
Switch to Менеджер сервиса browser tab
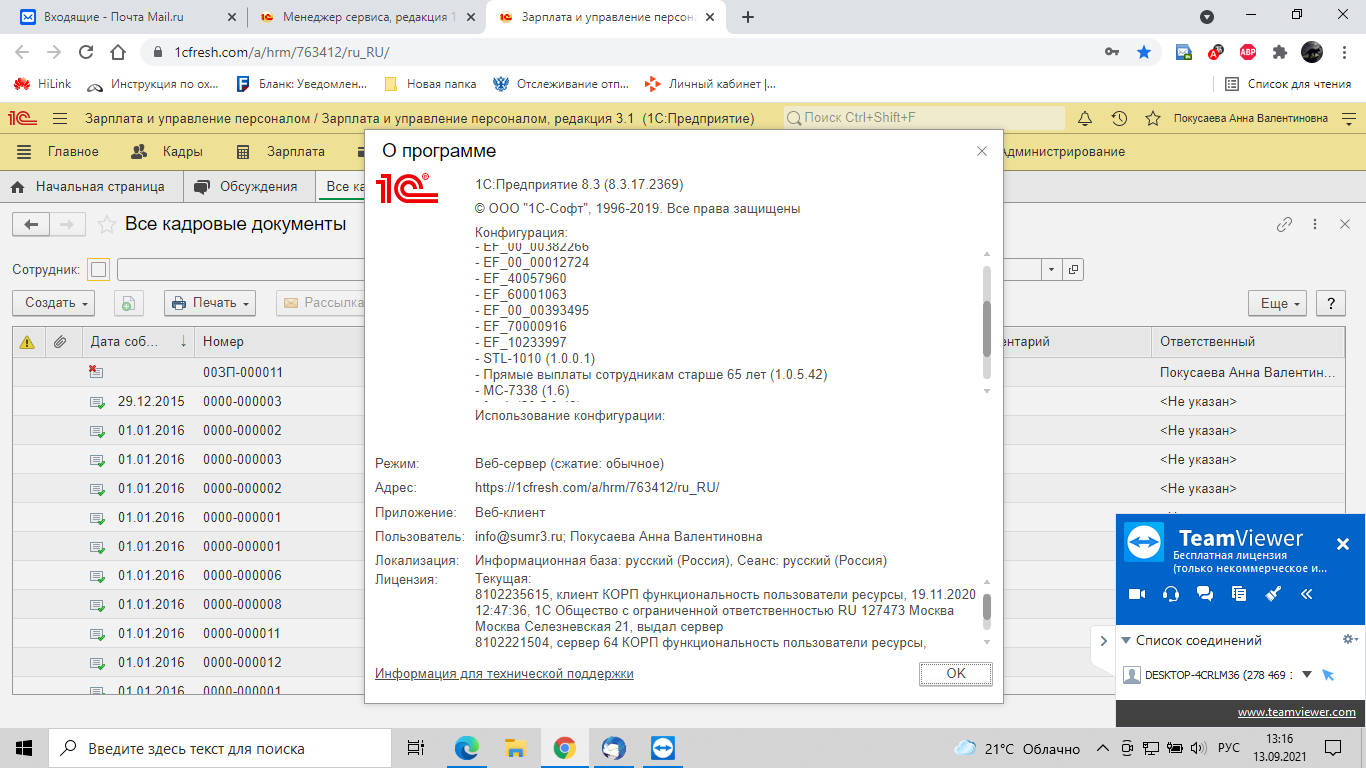pyautogui.click(x=369, y=17)
